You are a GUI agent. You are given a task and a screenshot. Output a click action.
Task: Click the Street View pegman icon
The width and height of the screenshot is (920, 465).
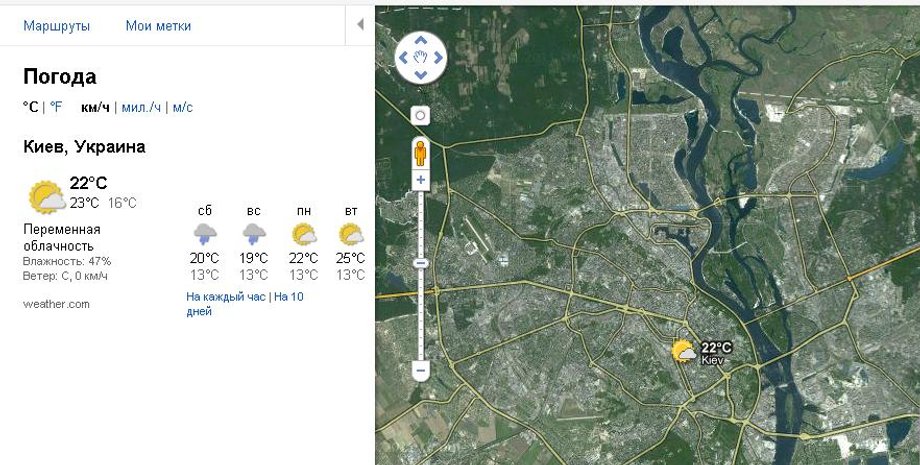421,152
